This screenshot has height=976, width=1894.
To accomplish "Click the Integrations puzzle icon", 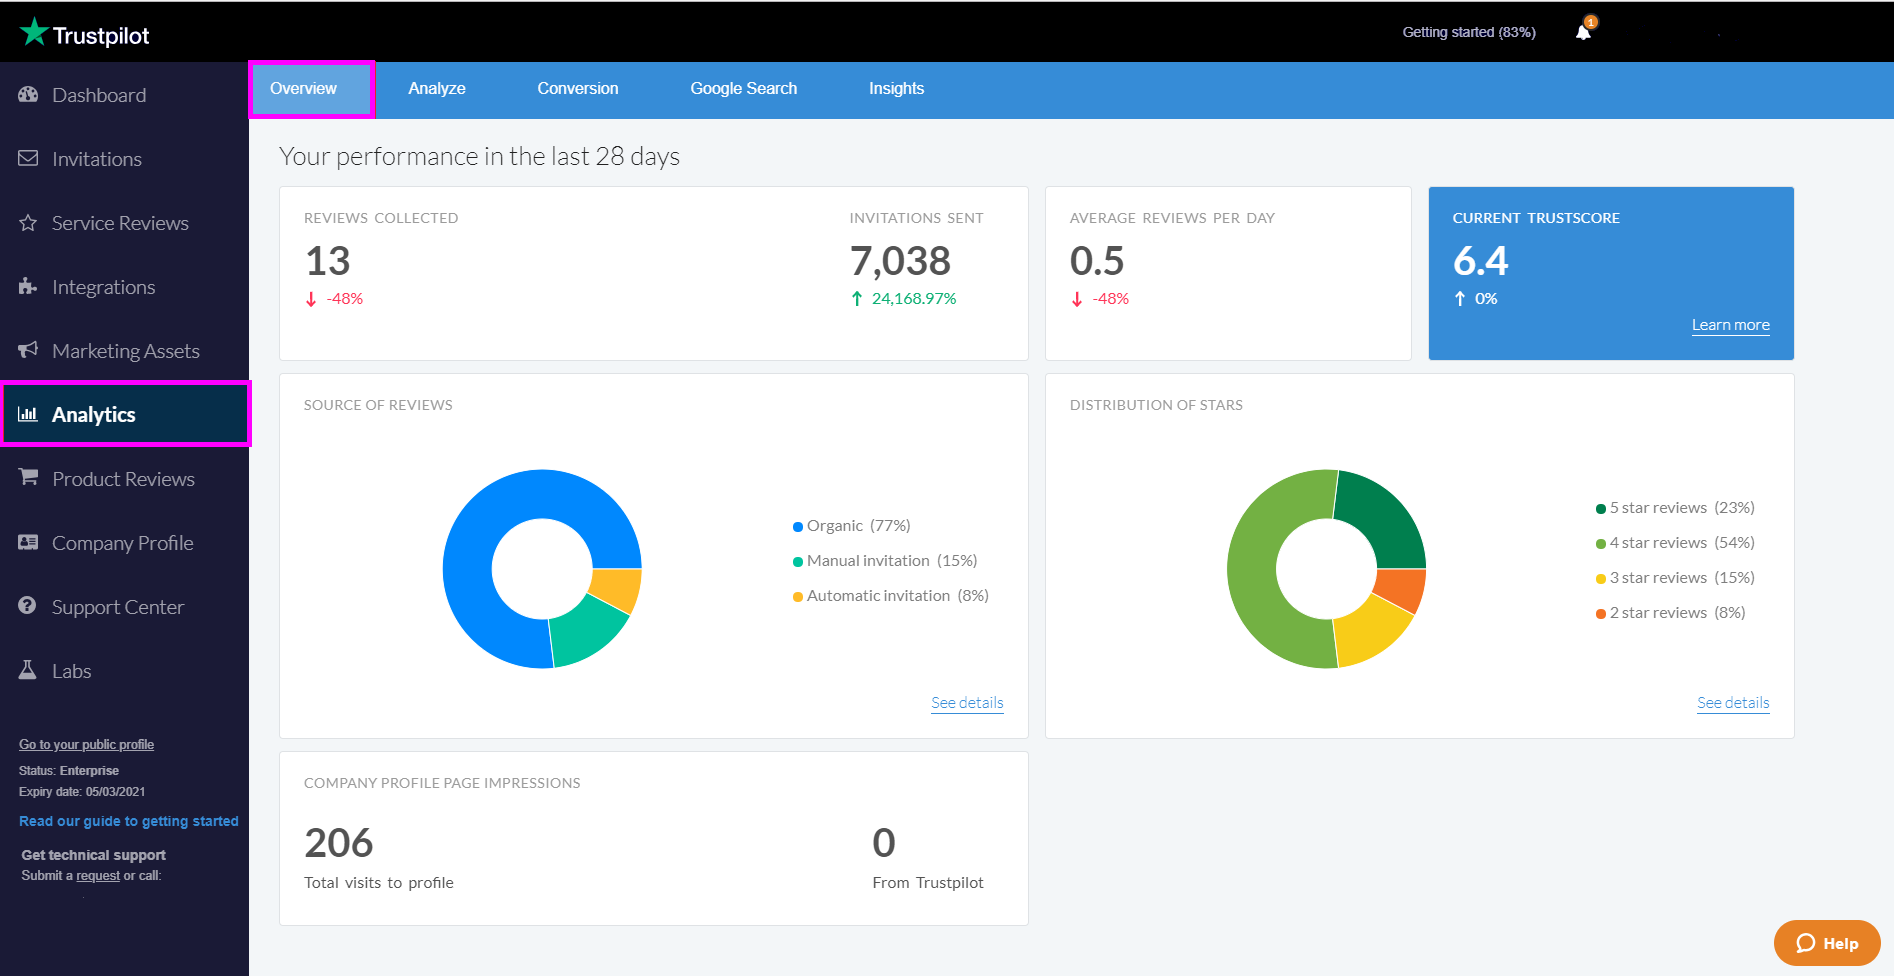I will (28, 286).
